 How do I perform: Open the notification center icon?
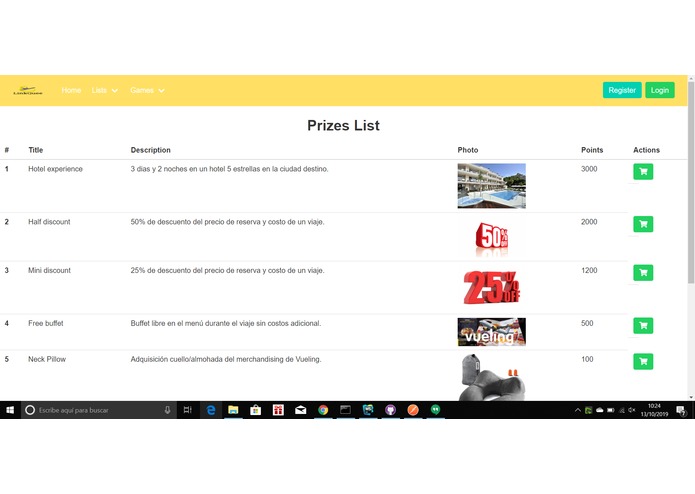(x=681, y=410)
